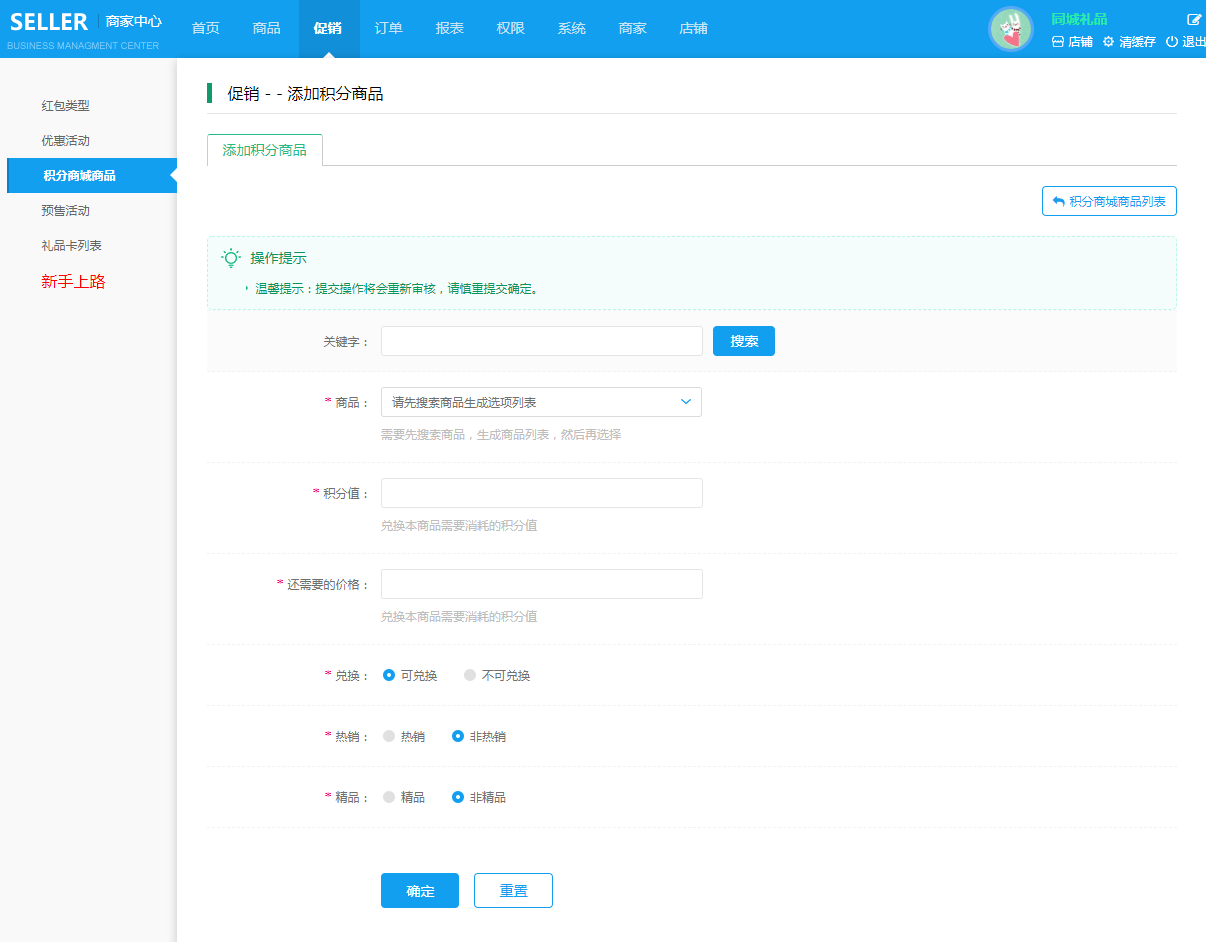
Task: Click the 清缓存 gear icon
Action: point(1108,42)
